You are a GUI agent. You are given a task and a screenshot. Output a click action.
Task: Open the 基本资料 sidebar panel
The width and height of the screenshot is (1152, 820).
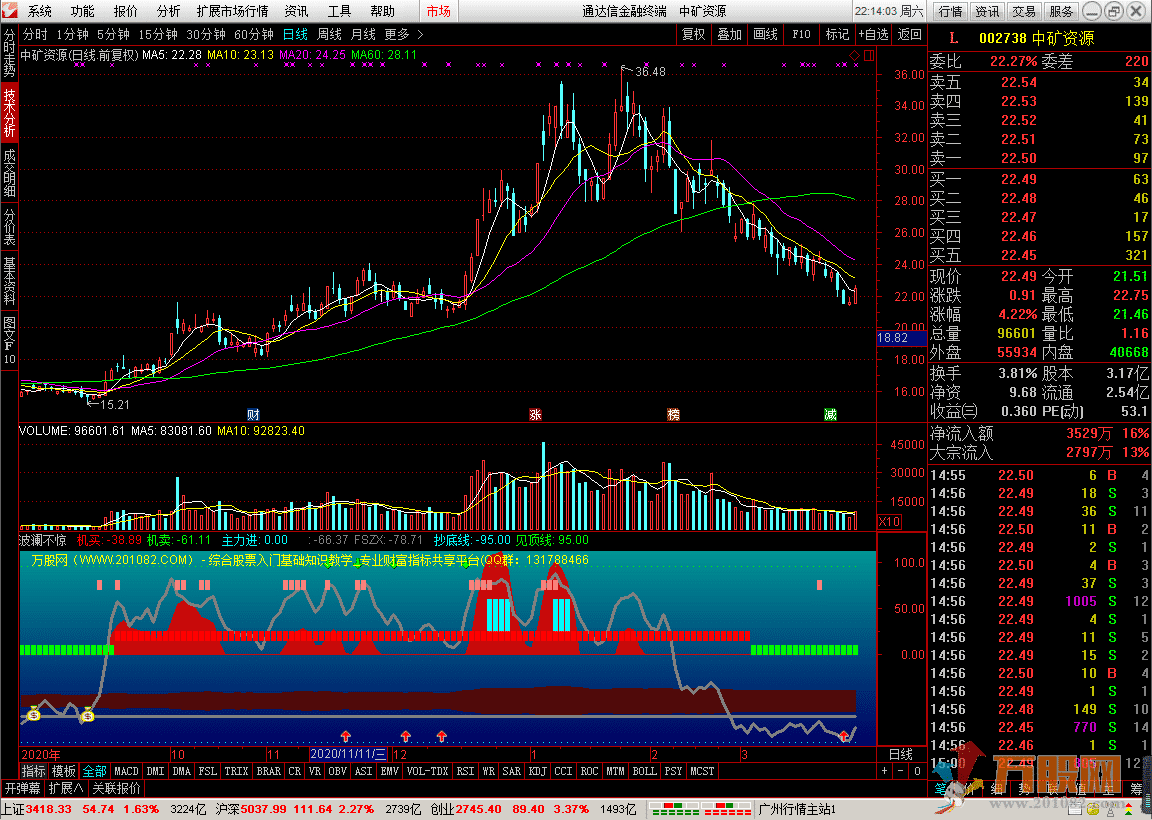tap(9, 280)
